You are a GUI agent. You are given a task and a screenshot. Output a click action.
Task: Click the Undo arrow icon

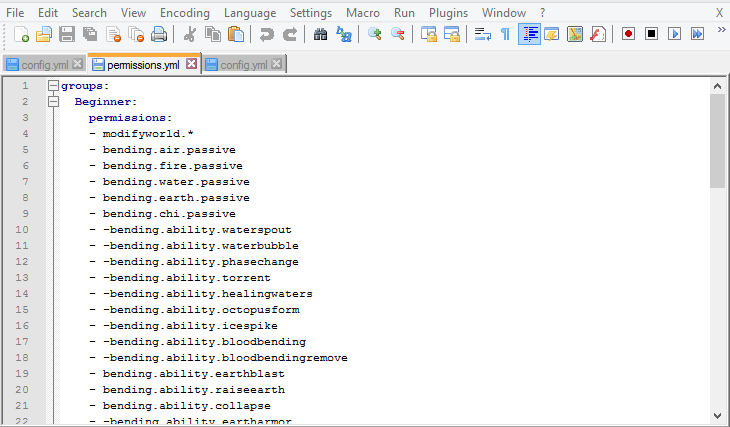tap(266, 34)
